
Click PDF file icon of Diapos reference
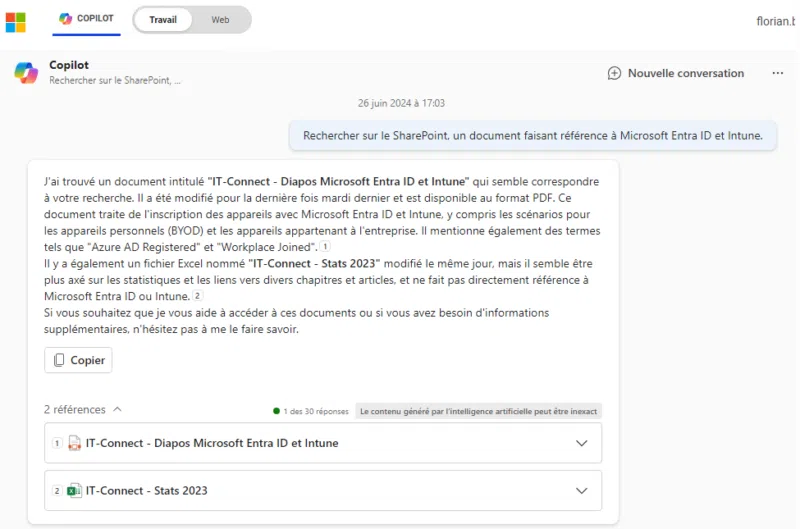coord(74,443)
